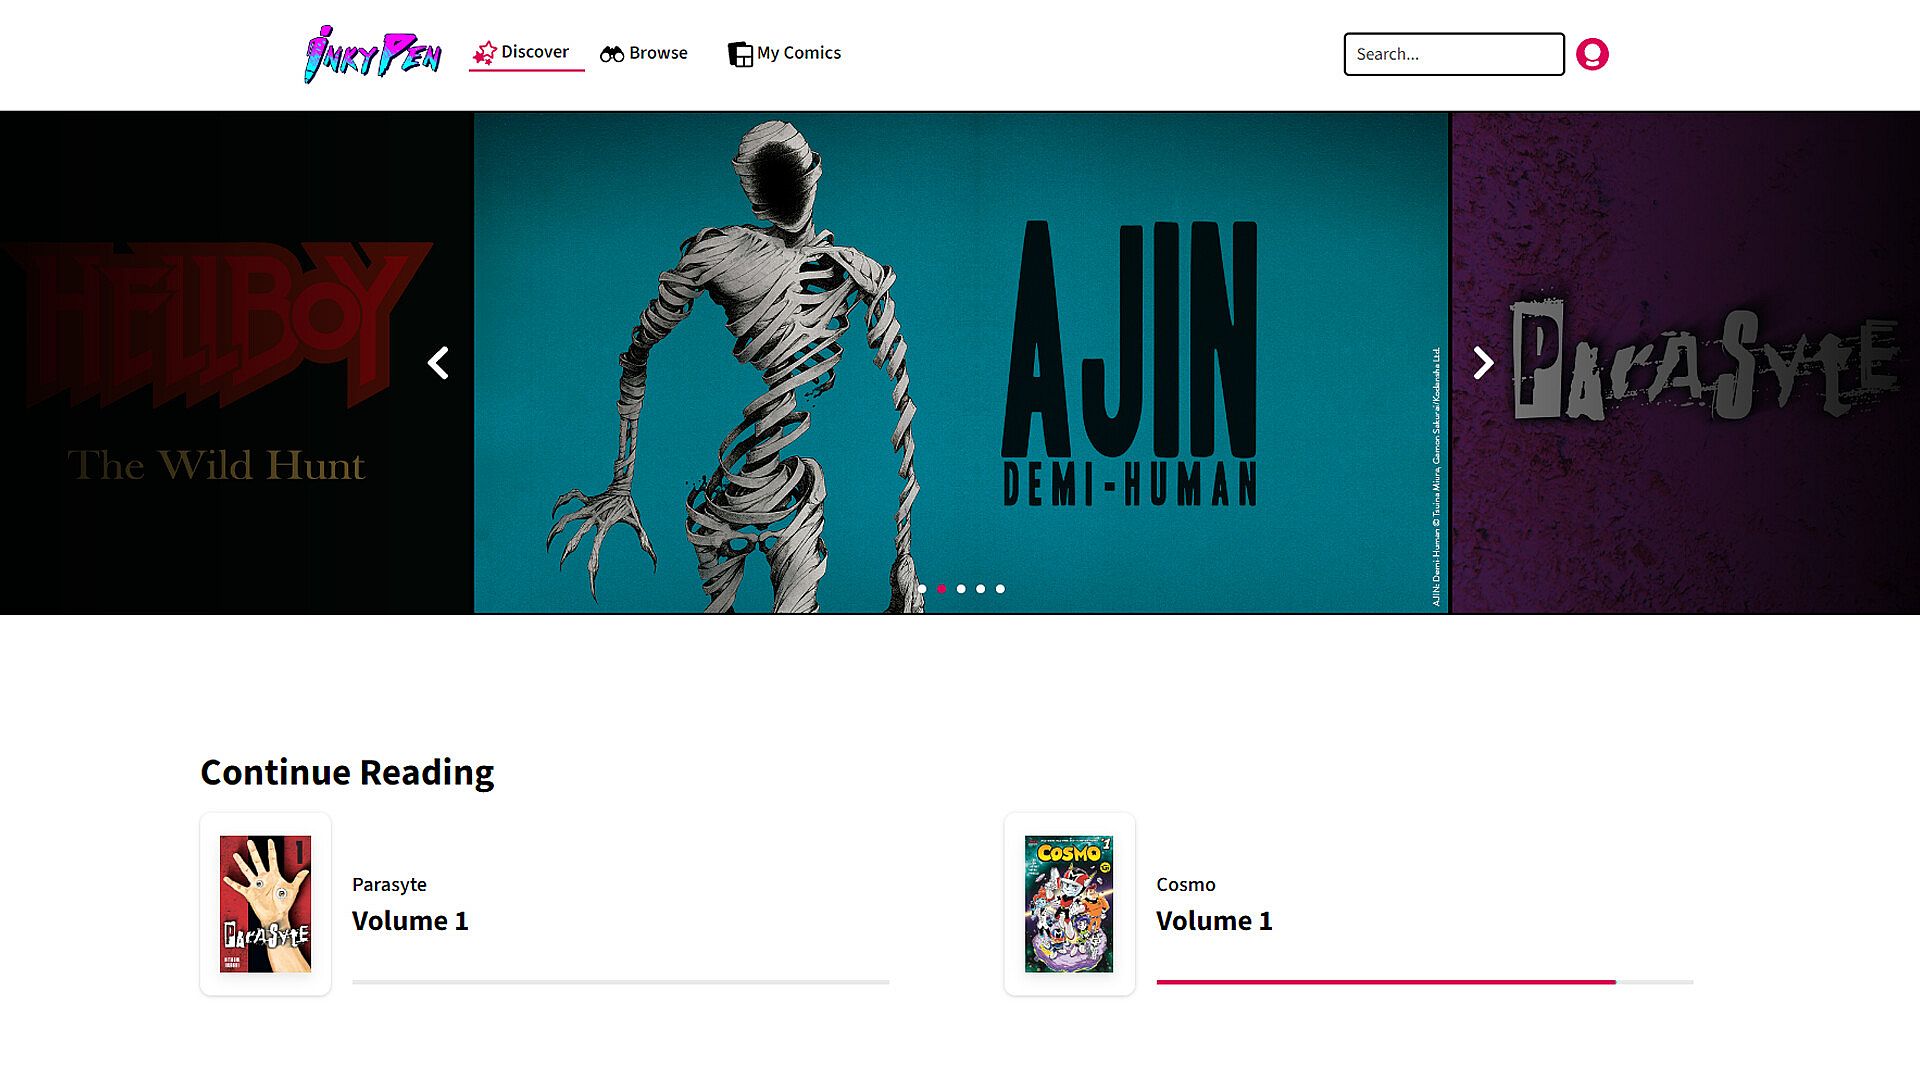Continue reading Cosmo Volume 1
This screenshot has width=1920, height=1080.
pos(1349,904)
